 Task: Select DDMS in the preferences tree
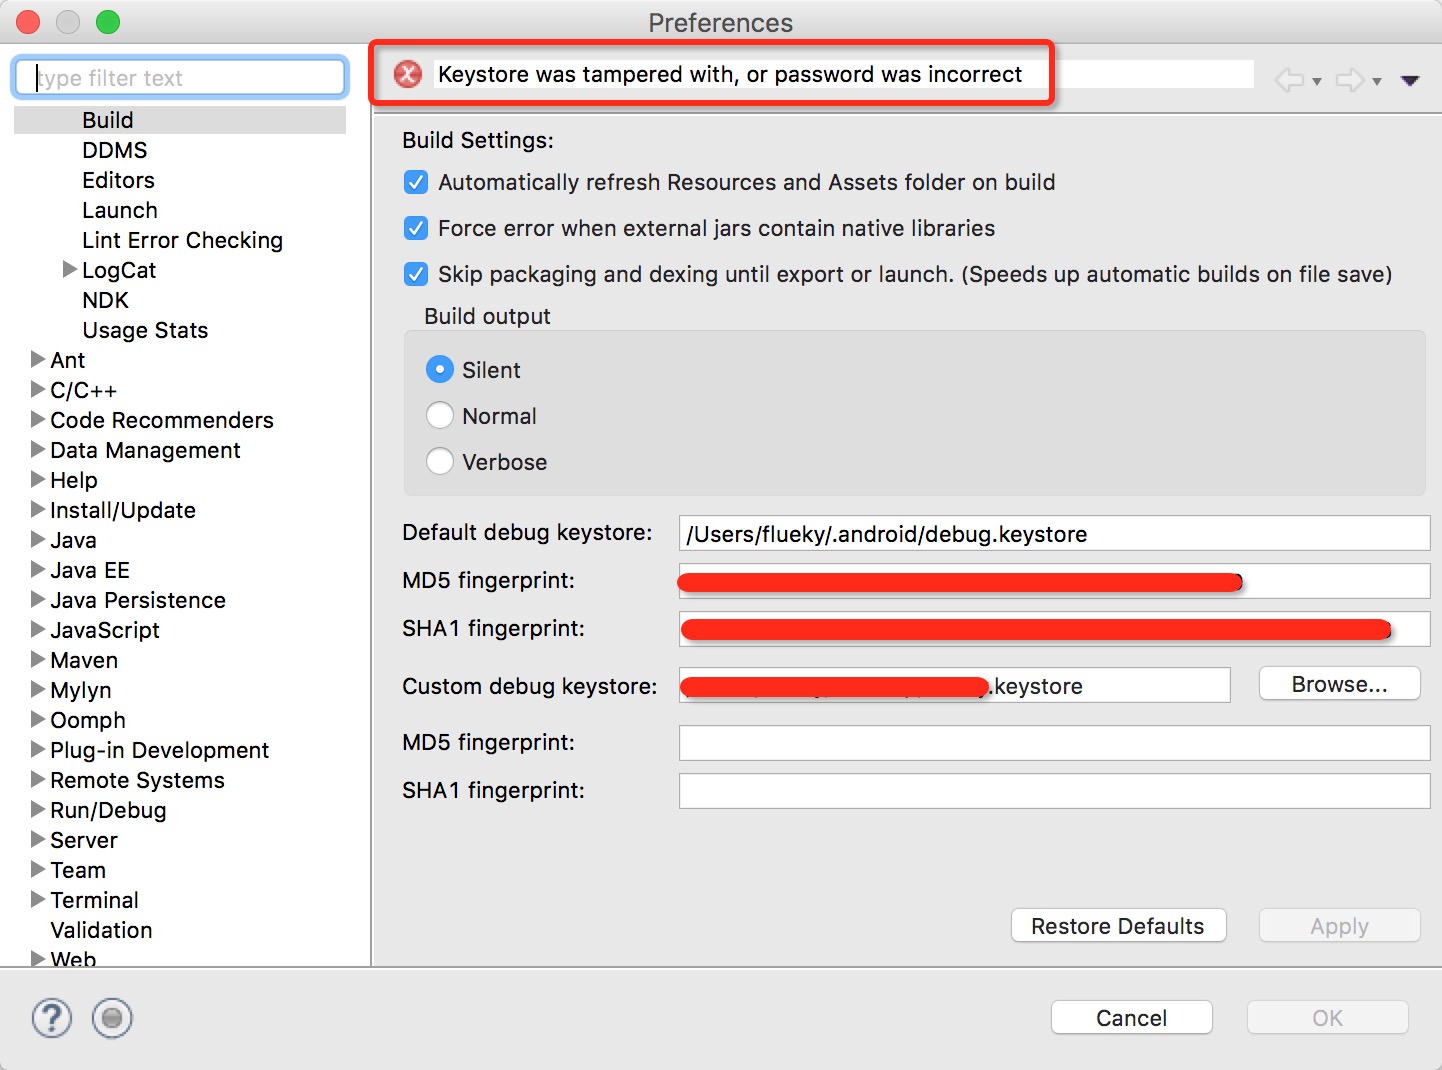[115, 150]
